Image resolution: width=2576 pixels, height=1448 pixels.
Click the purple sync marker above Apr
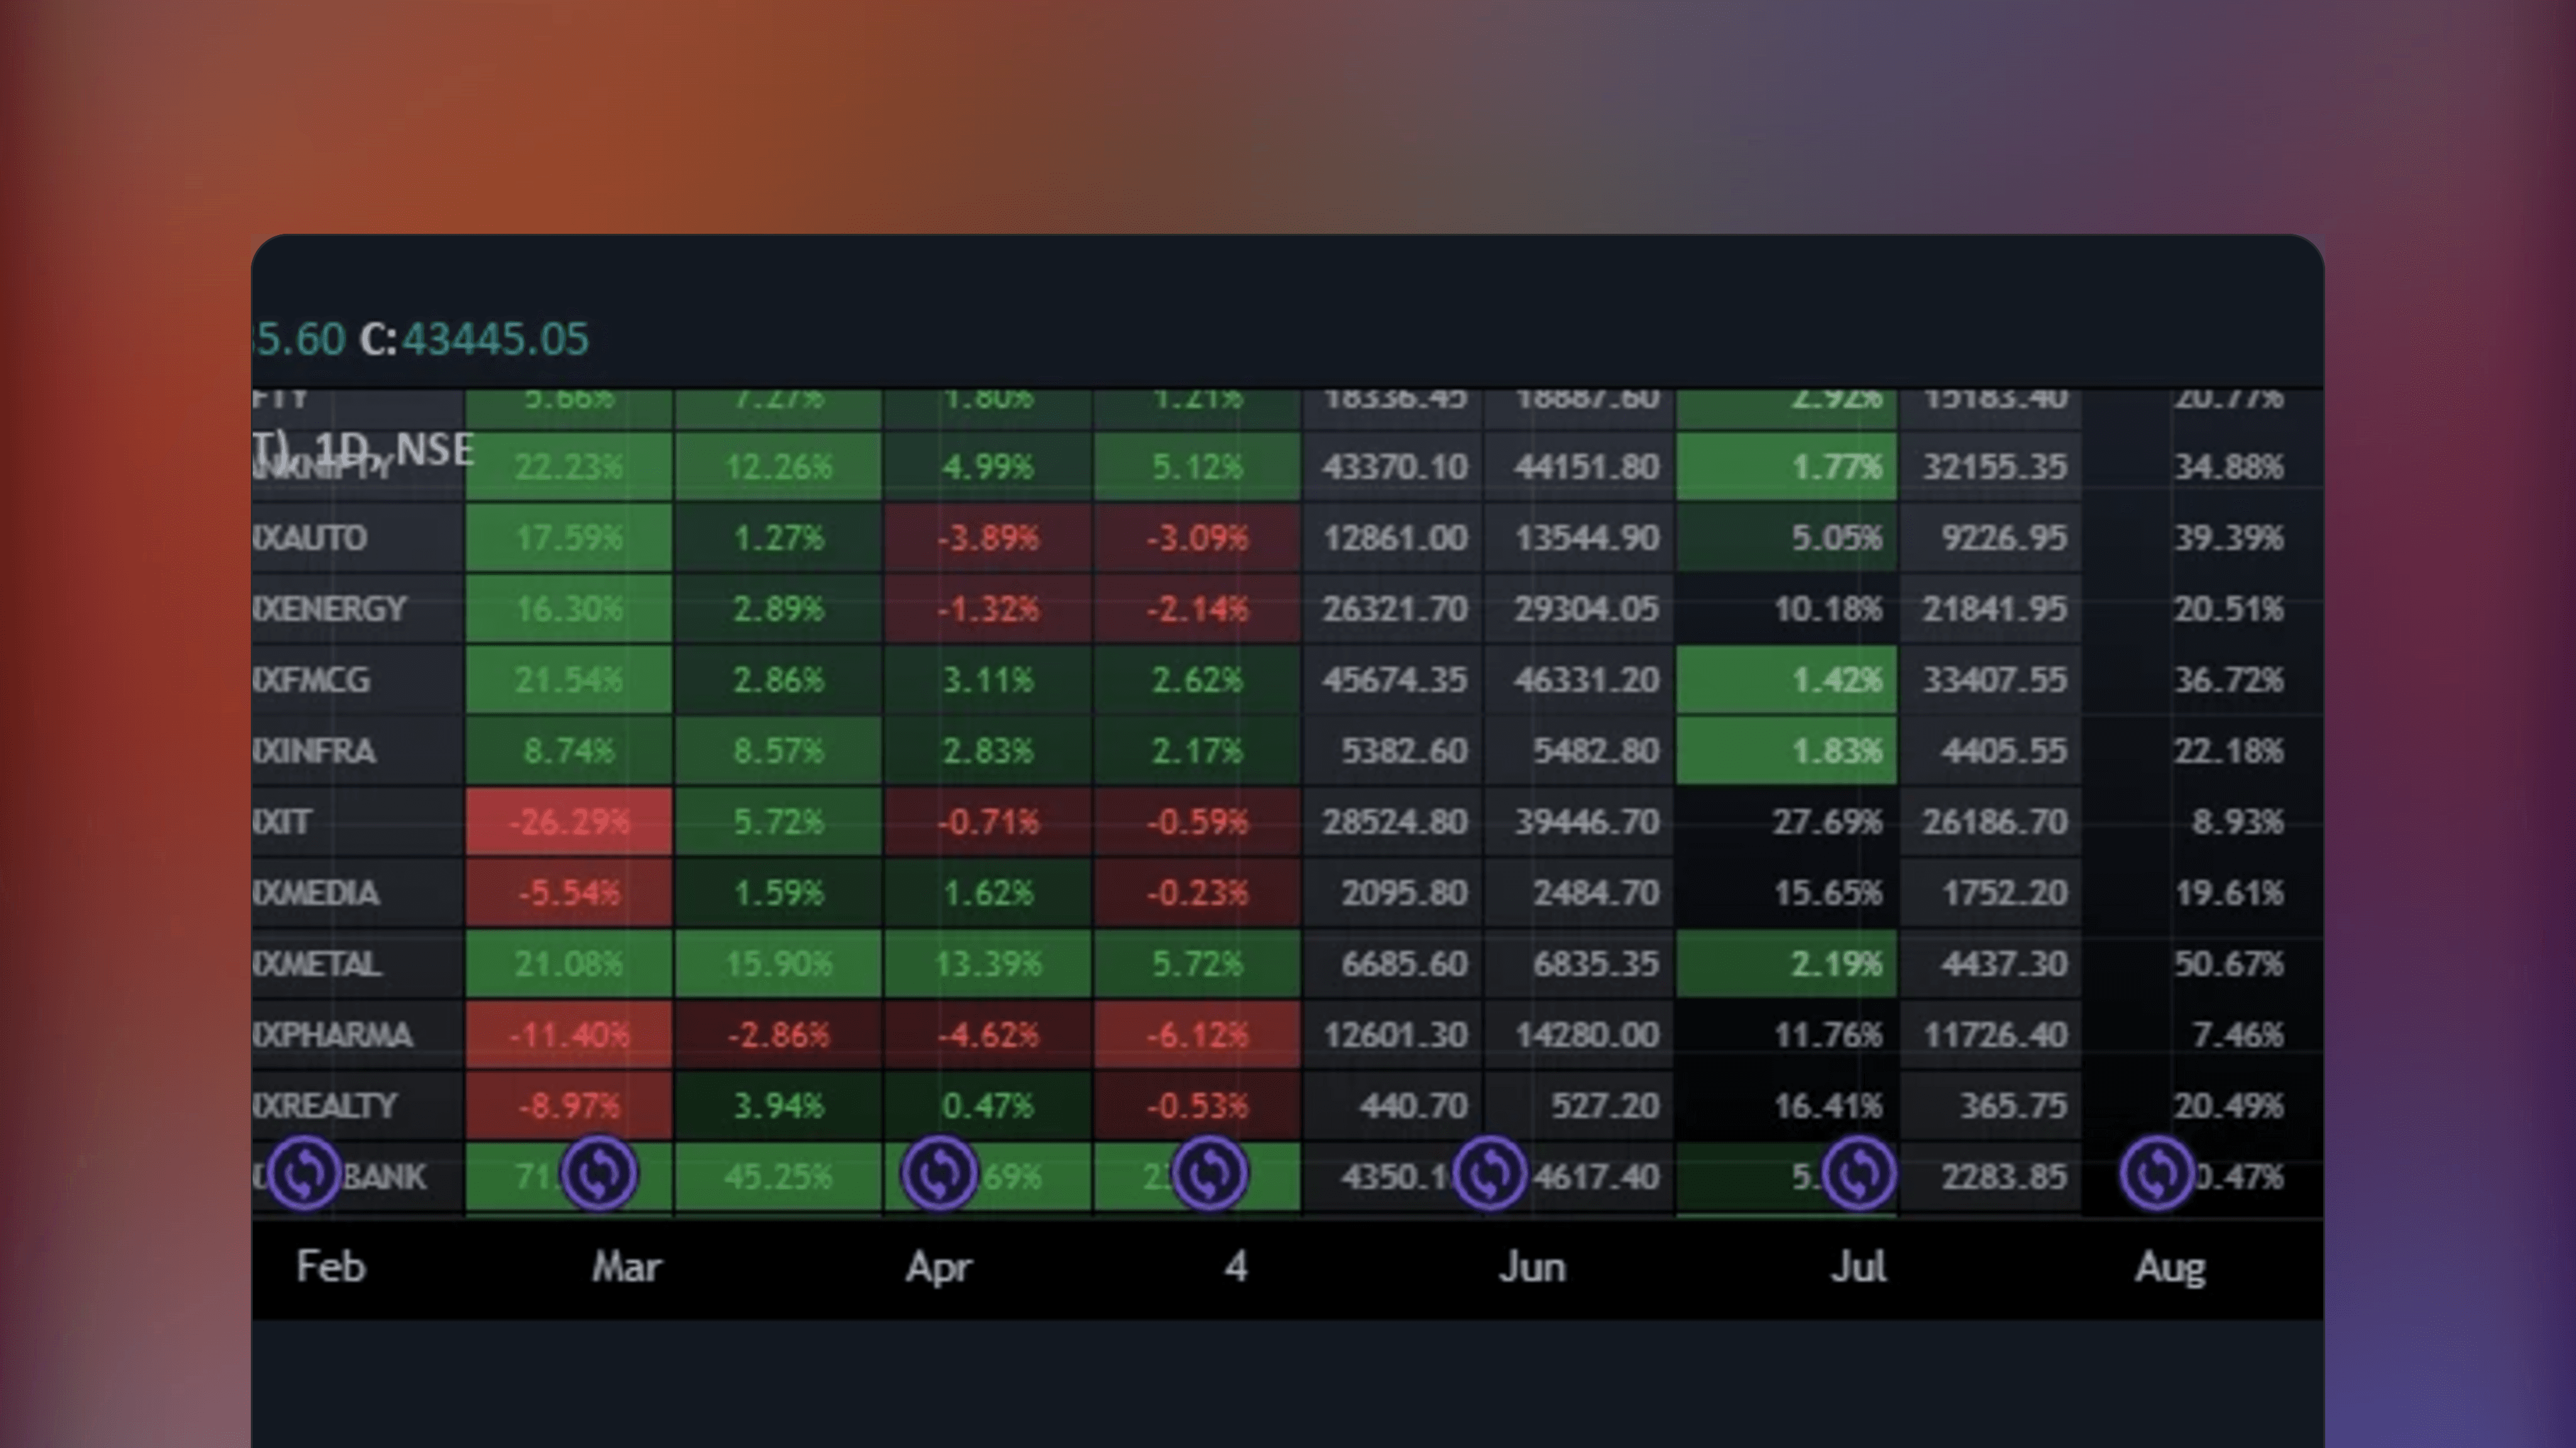point(938,1173)
